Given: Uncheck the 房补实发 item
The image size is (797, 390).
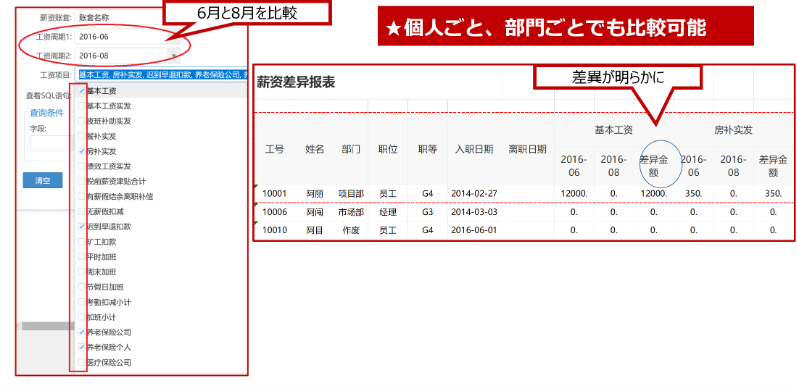Looking at the screenshot, I should (81, 151).
